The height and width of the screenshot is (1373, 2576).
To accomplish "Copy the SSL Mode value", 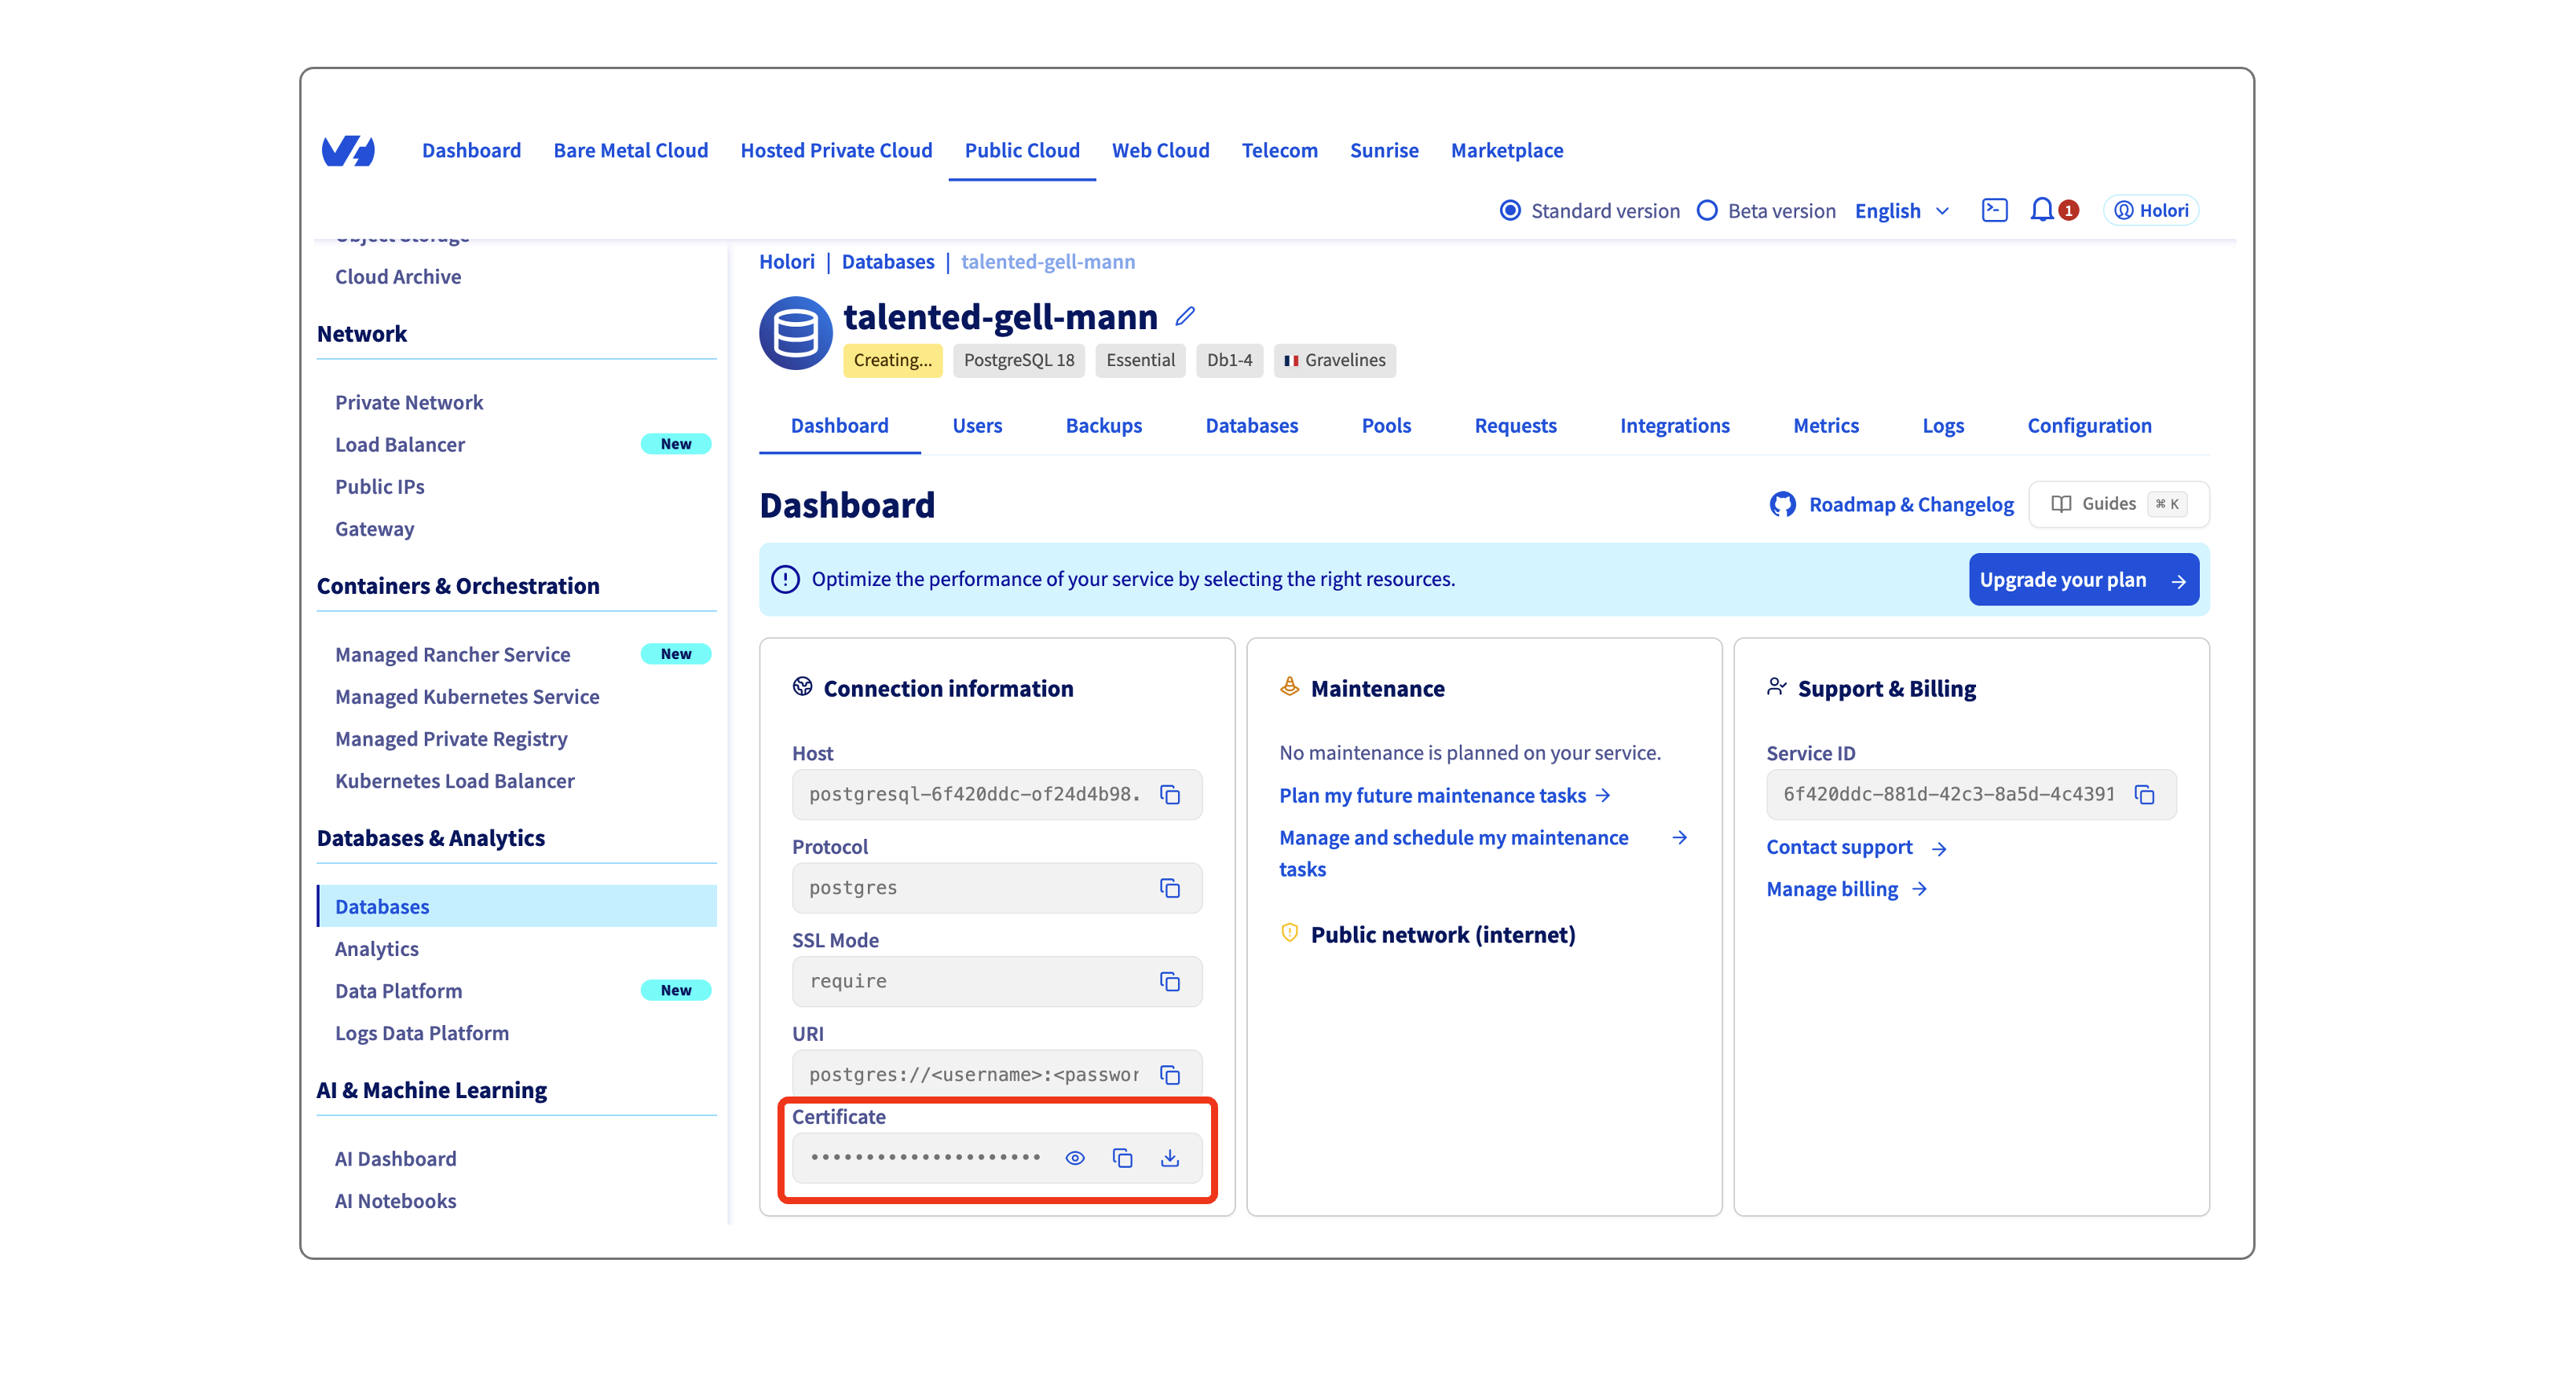I will pos(1169,981).
